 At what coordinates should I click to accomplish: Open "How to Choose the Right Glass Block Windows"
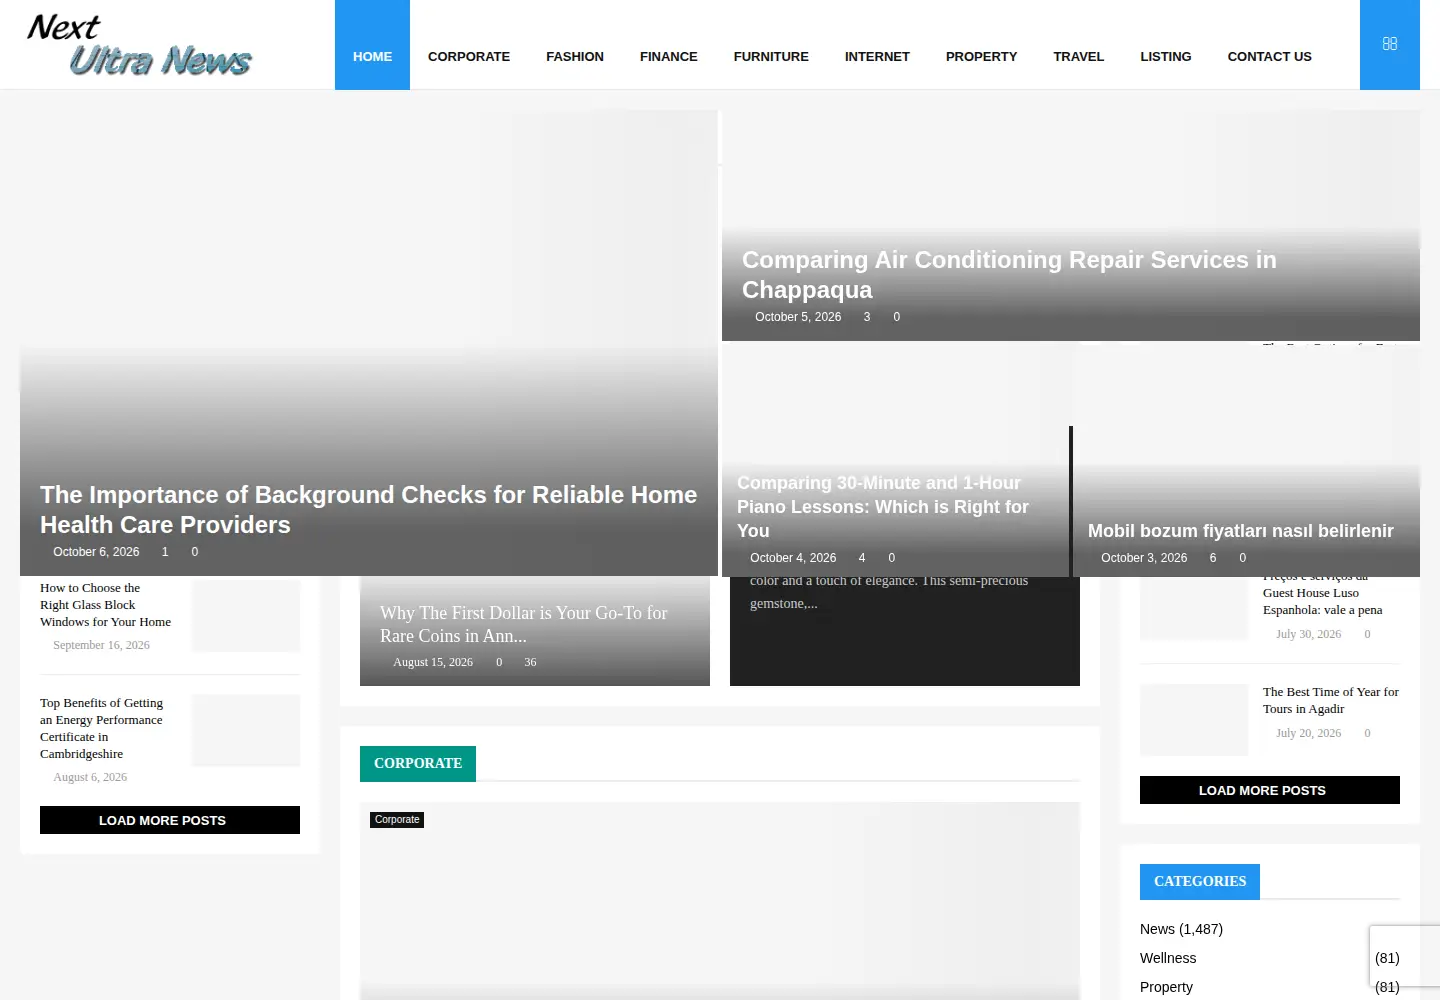click(x=105, y=605)
